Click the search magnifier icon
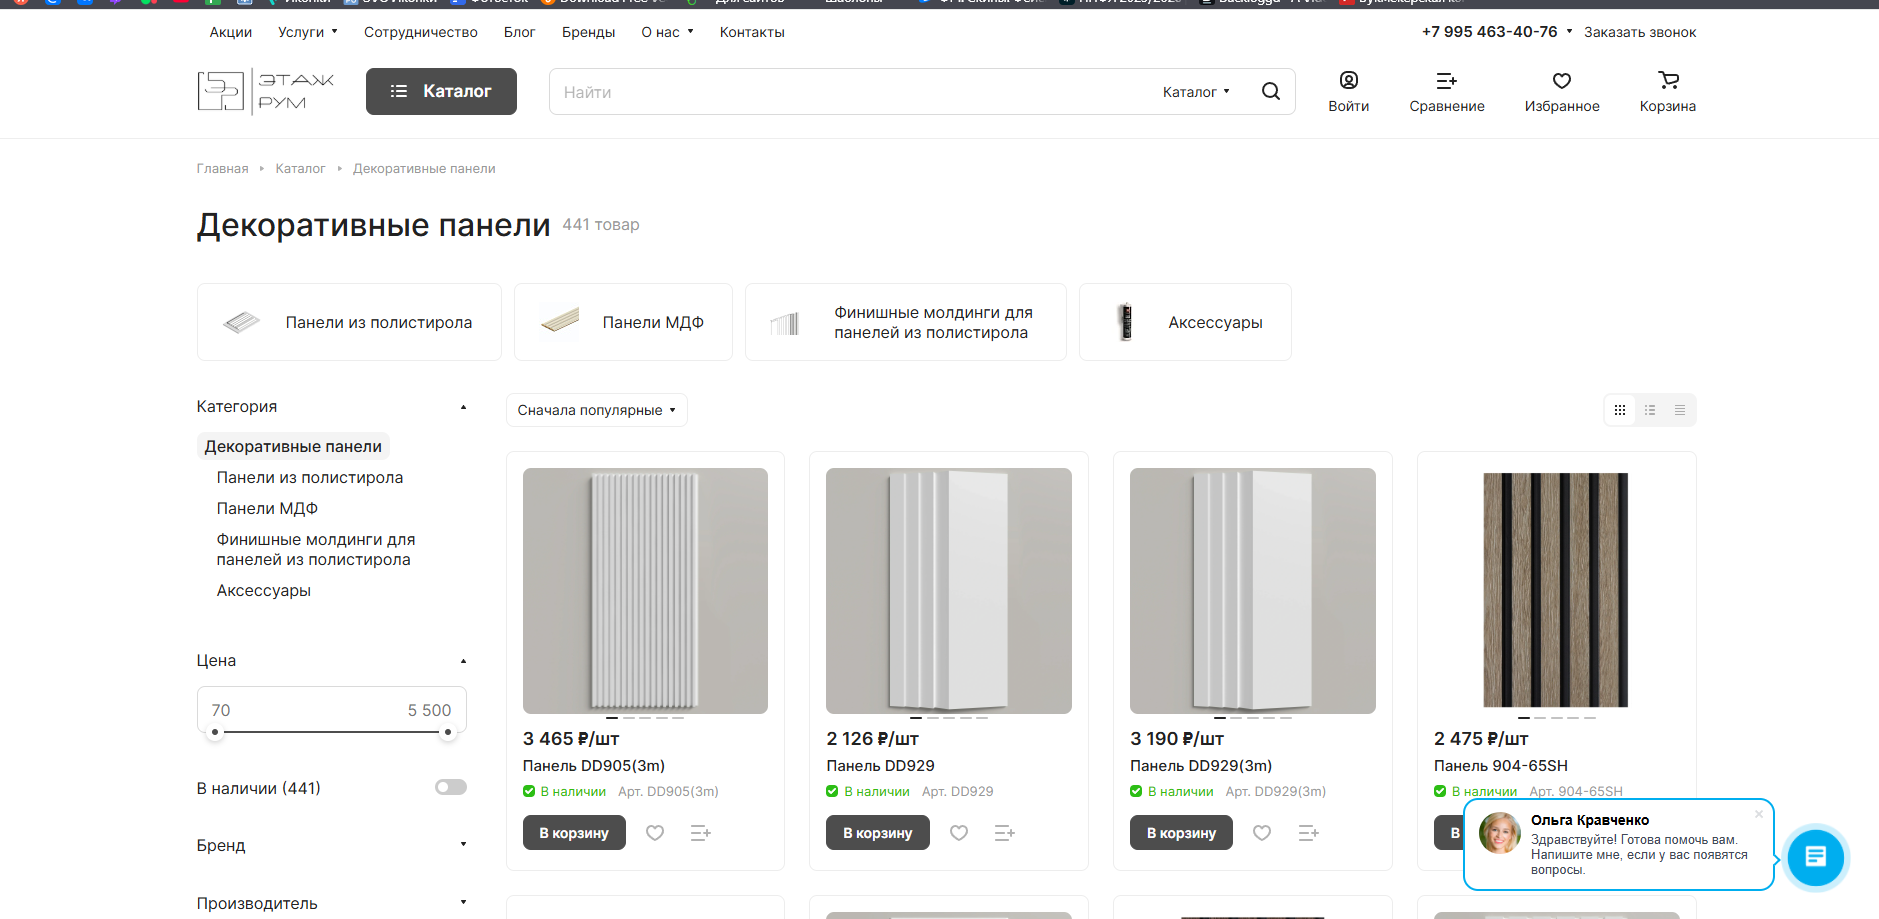The height and width of the screenshot is (919, 1879). [1270, 91]
